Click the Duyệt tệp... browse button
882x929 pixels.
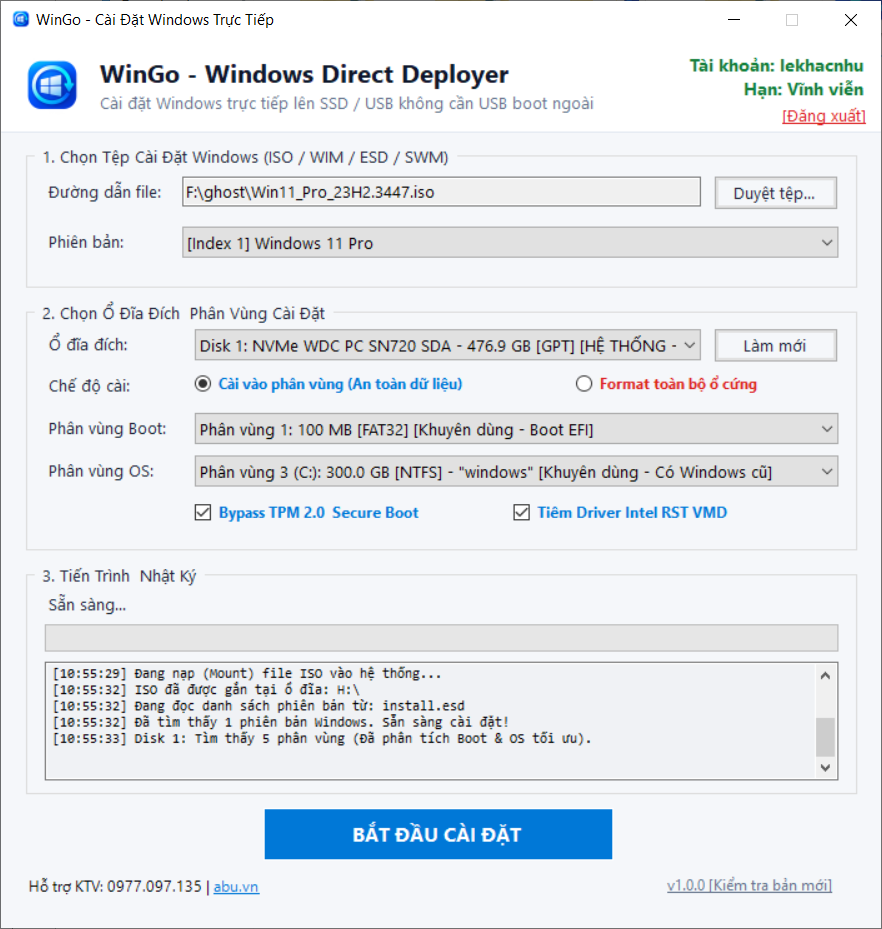click(x=775, y=193)
